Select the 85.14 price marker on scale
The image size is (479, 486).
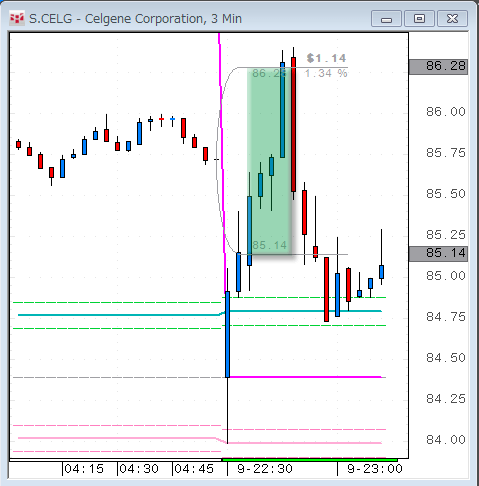point(438,254)
